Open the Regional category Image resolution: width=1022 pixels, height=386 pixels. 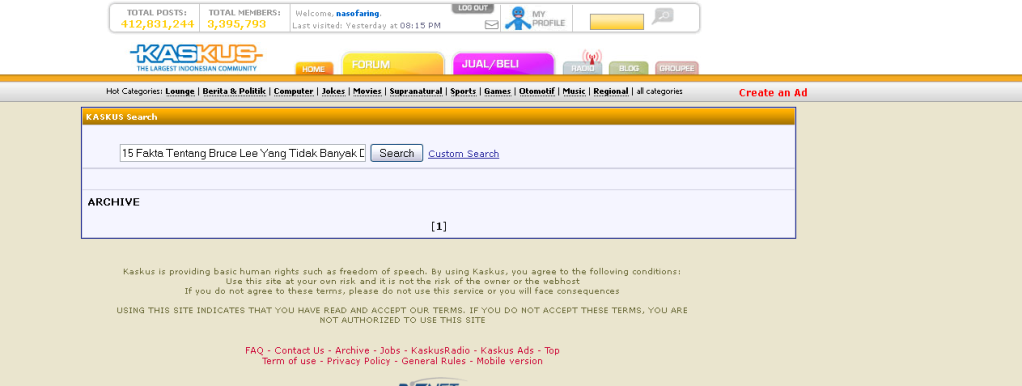coord(611,91)
